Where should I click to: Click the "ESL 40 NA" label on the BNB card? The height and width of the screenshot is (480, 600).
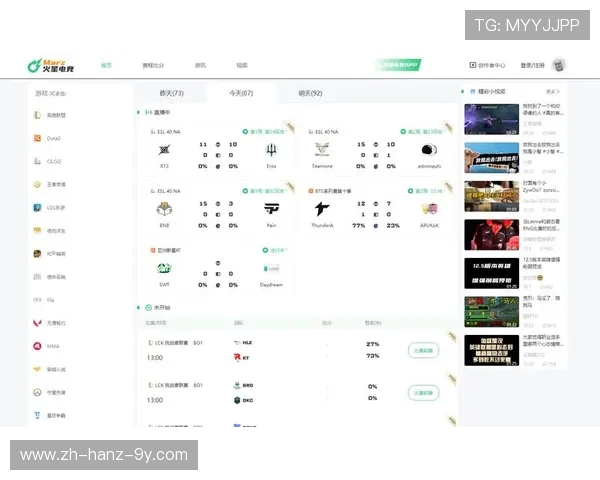tap(168, 191)
